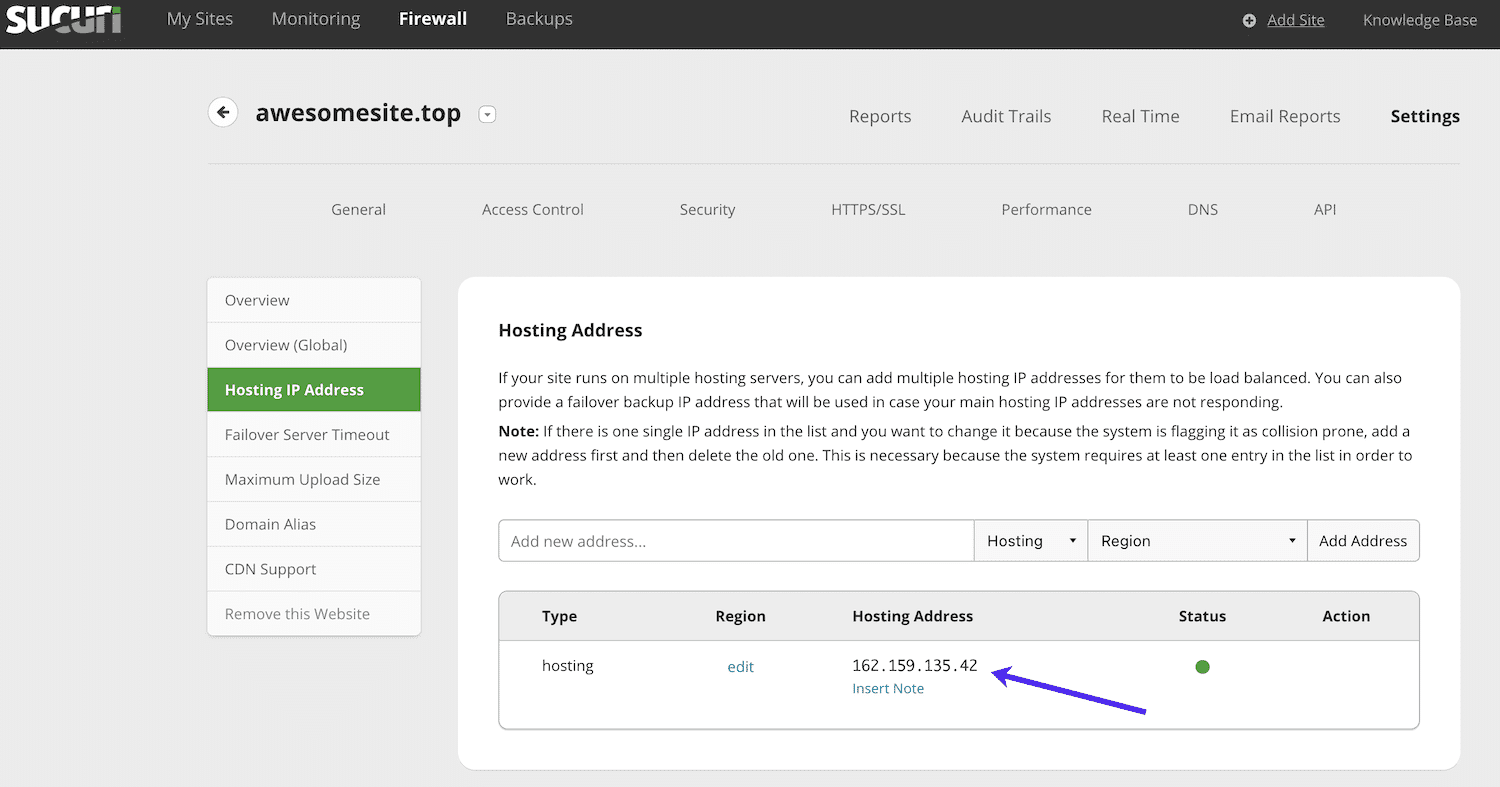Switch to the DNS settings tab
The image size is (1500, 787).
pyautogui.click(x=1203, y=209)
